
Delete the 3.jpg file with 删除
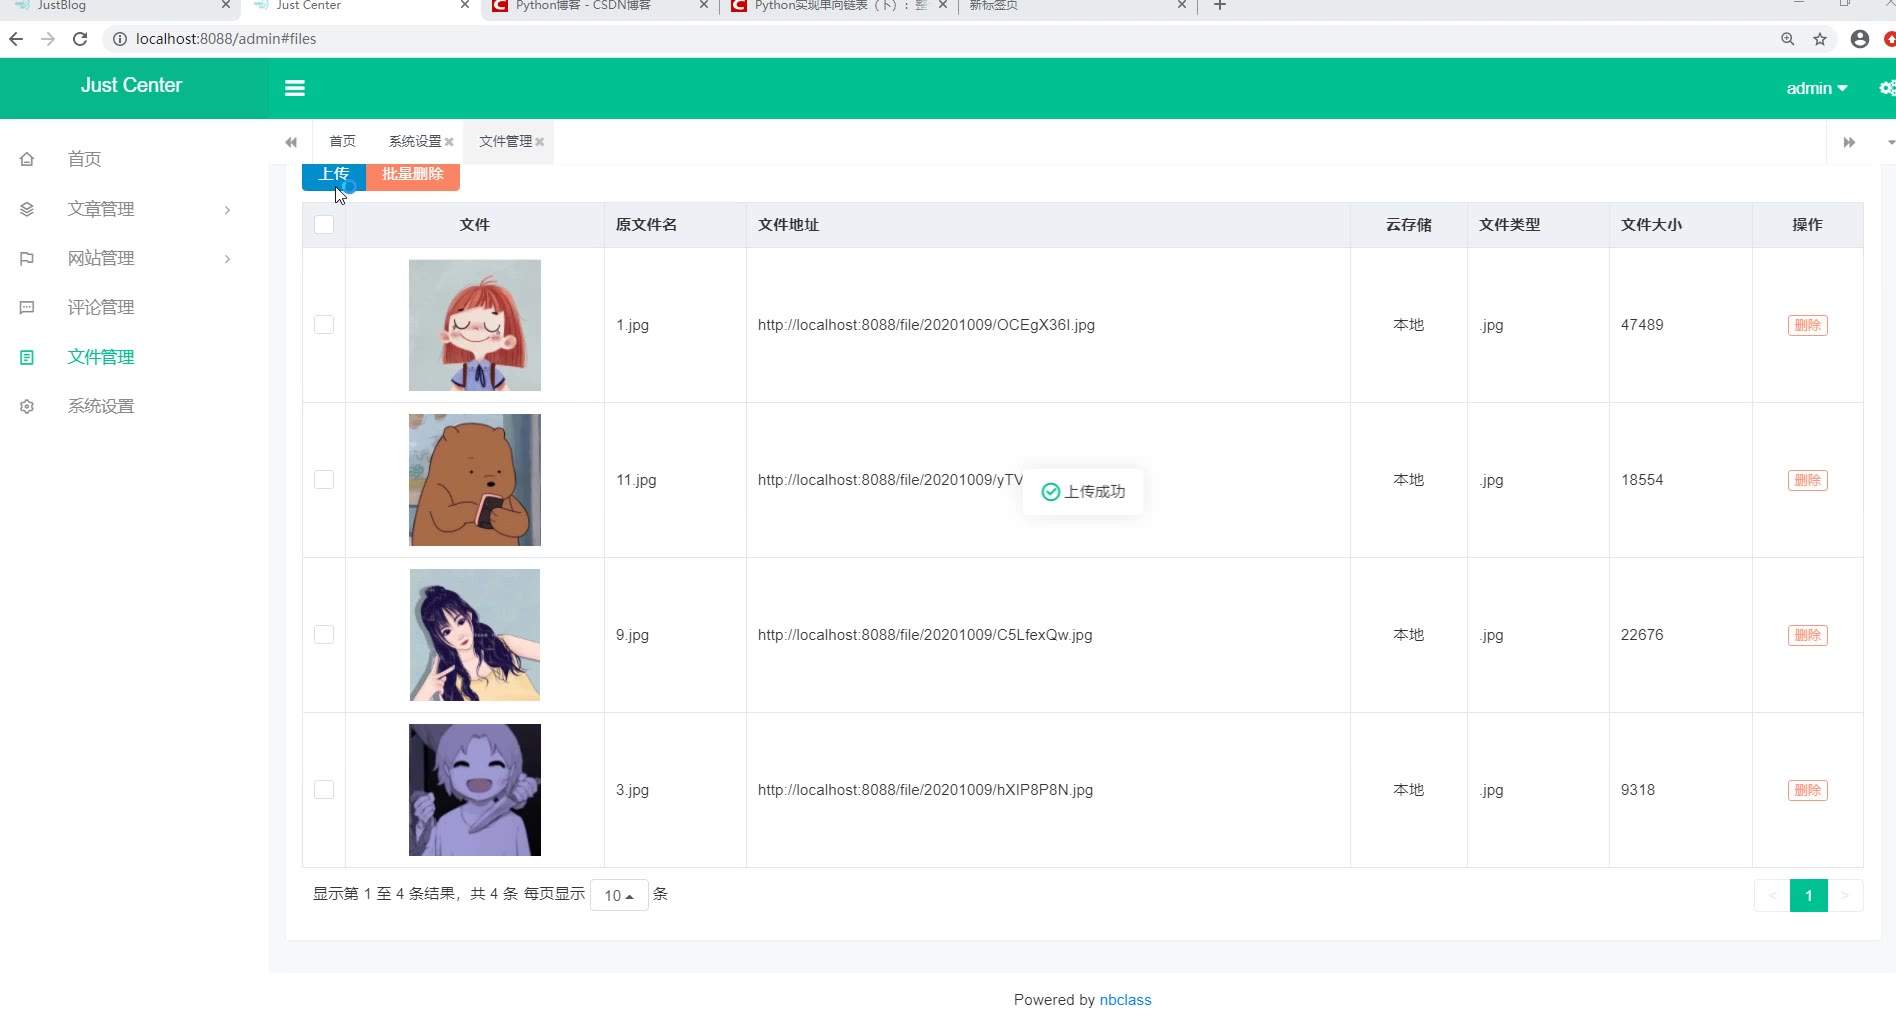1808,790
